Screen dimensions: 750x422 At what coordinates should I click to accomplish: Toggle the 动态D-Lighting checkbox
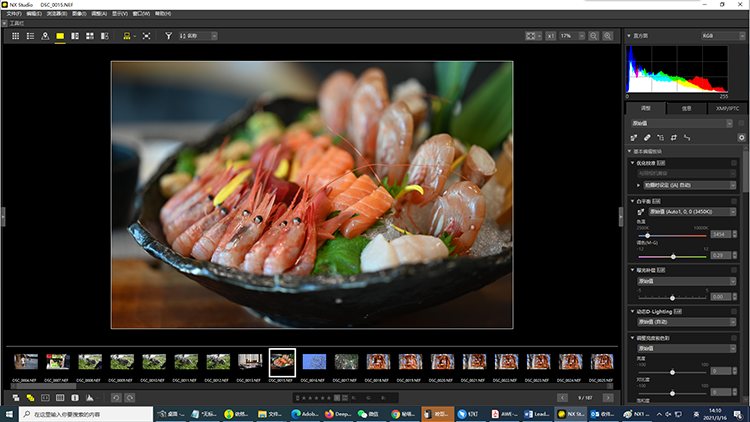pos(734,312)
